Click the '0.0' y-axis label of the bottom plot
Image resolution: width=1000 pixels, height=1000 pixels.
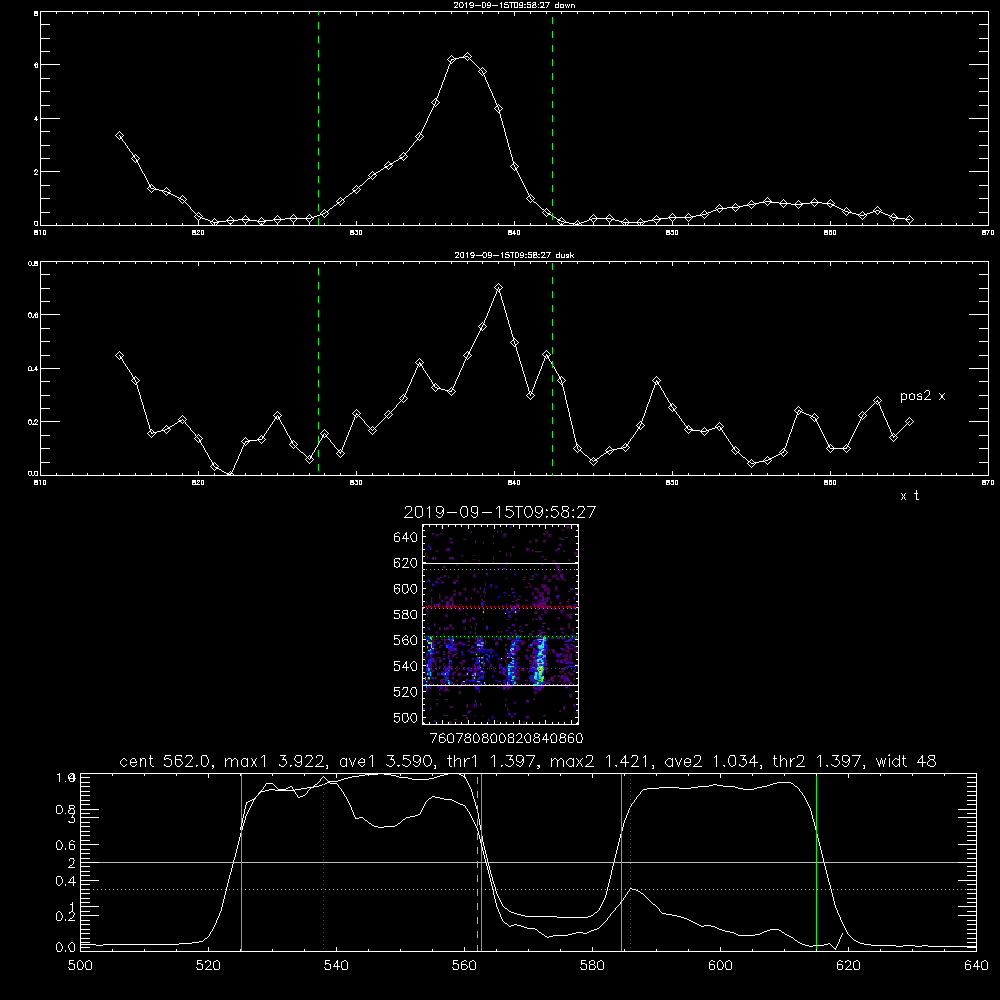pyautogui.click(x=66, y=947)
